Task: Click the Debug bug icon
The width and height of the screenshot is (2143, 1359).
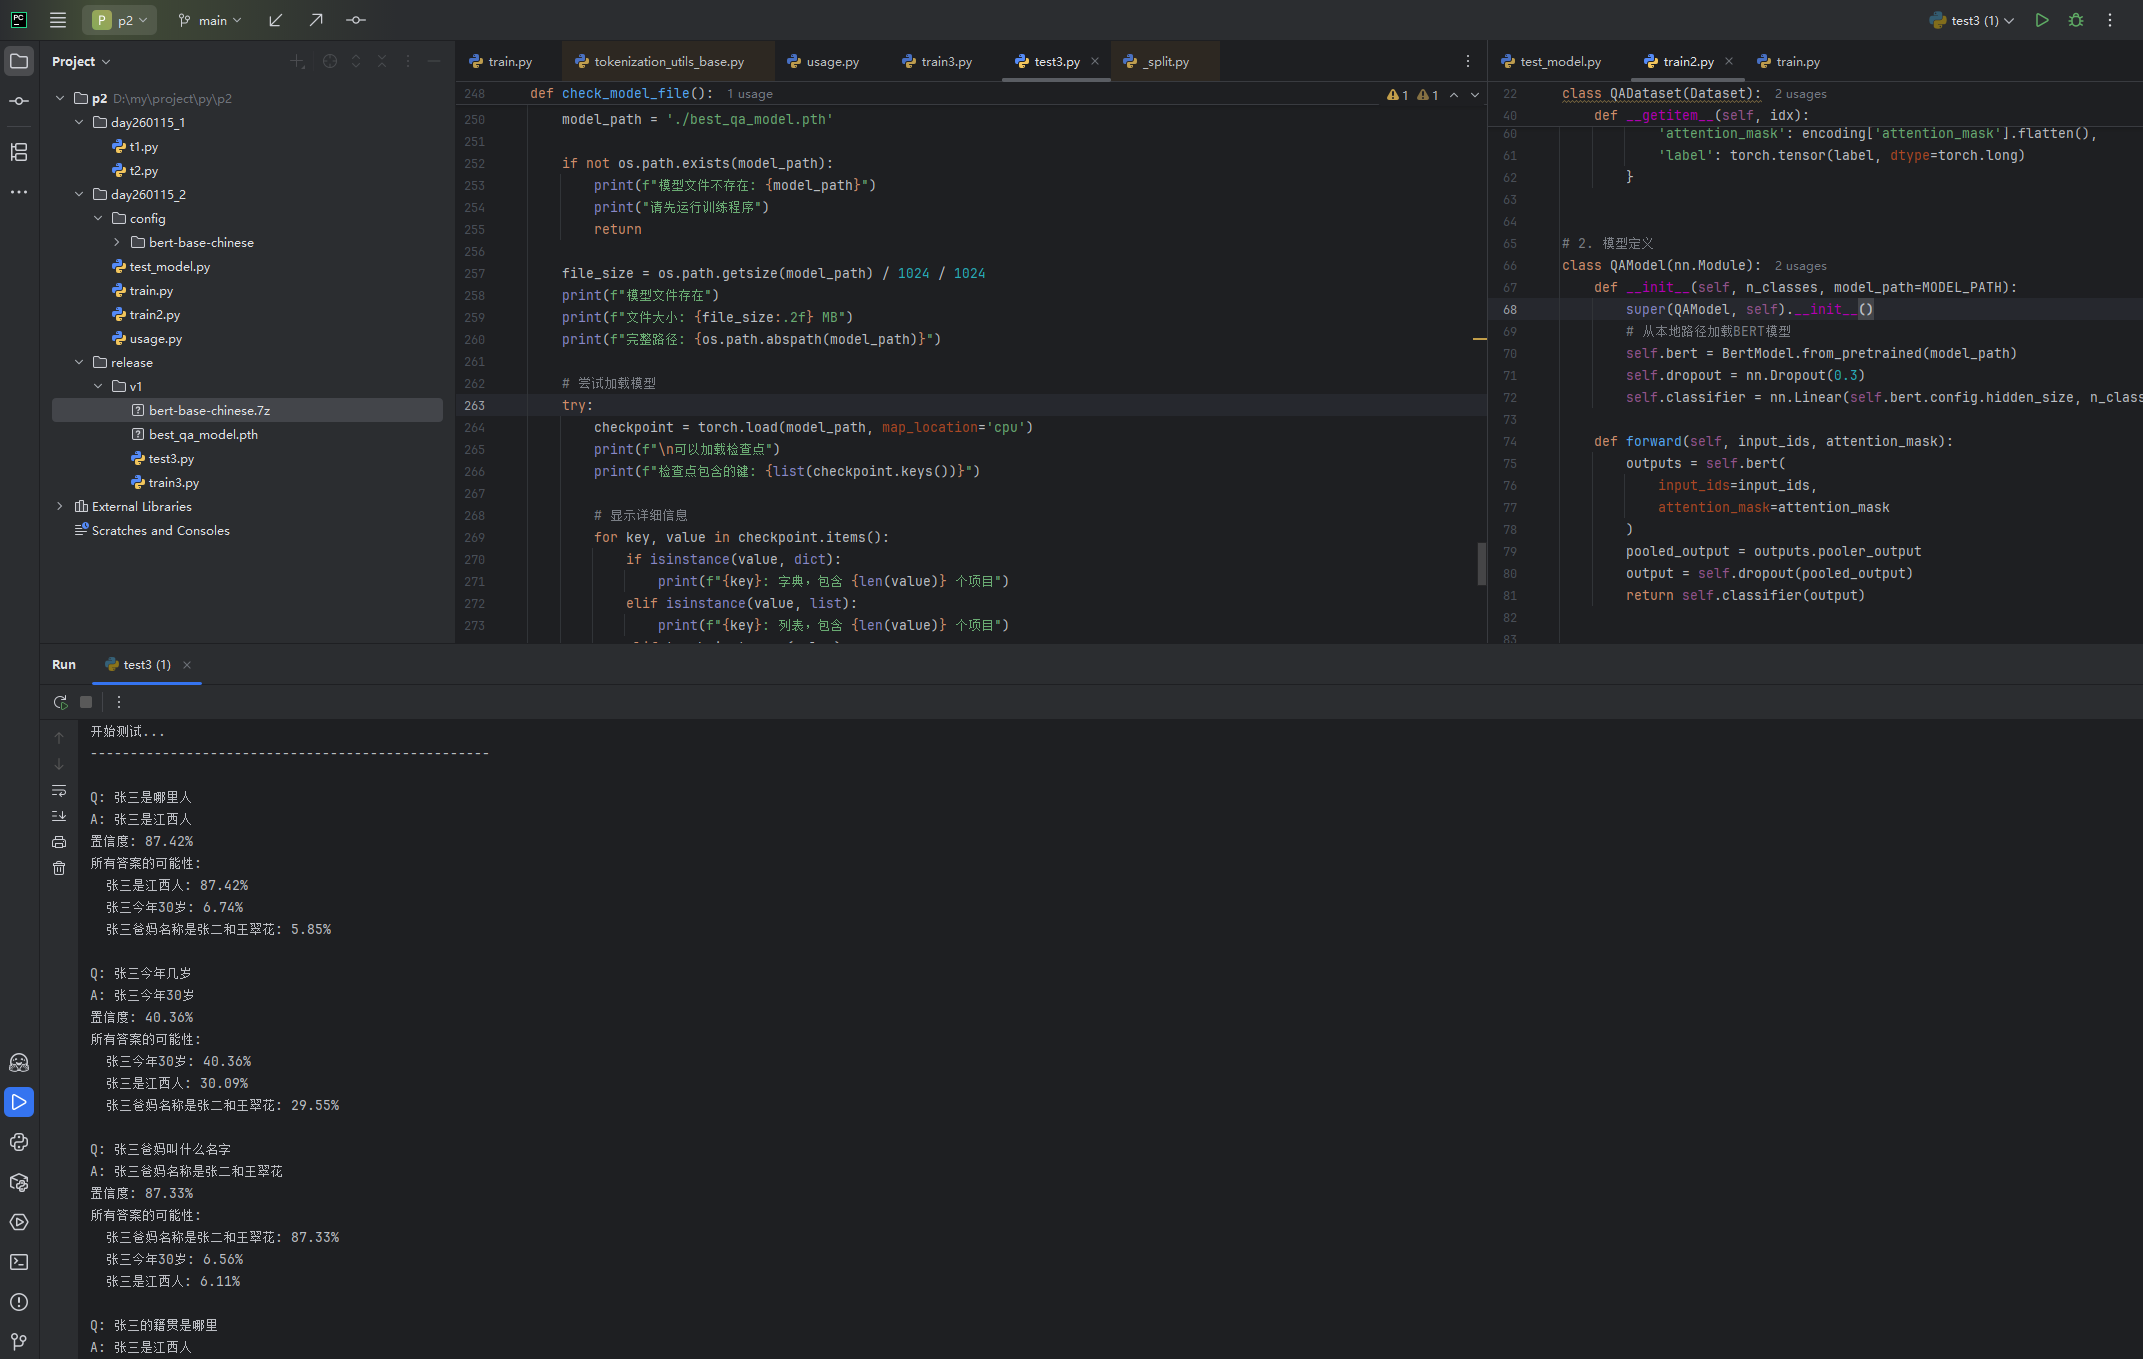Action: [2076, 20]
